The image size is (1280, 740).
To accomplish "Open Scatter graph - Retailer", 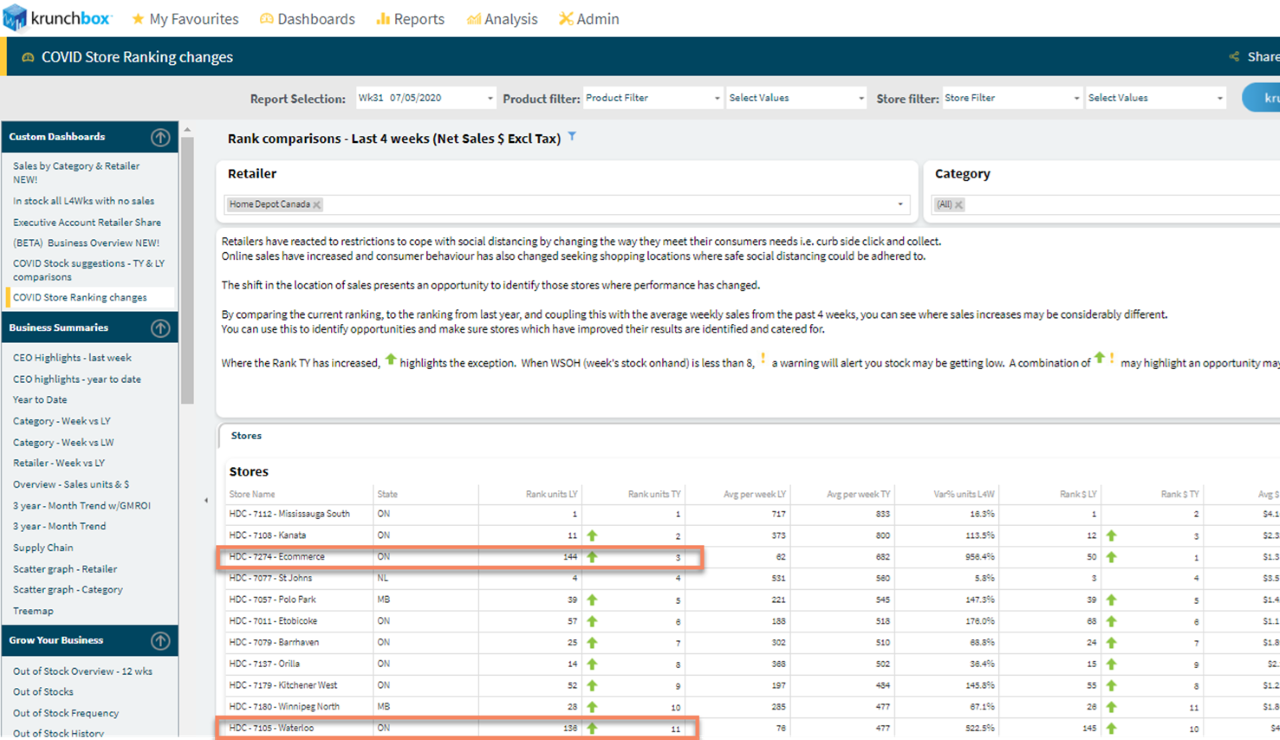I will pyautogui.click(x=65, y=569).
